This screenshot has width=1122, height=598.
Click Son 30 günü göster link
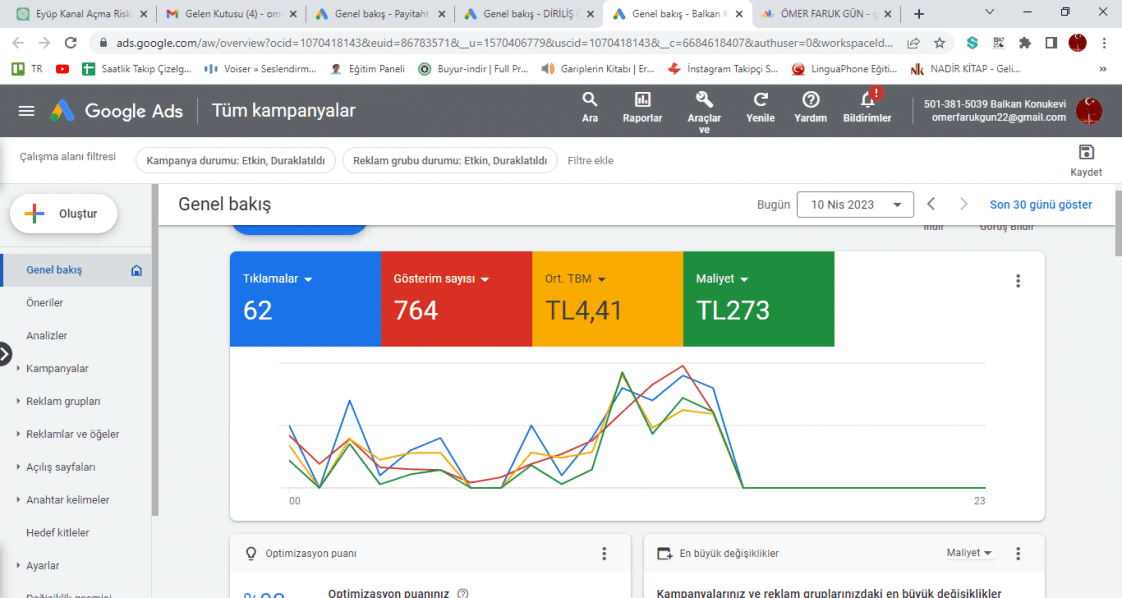point(1040,205)
